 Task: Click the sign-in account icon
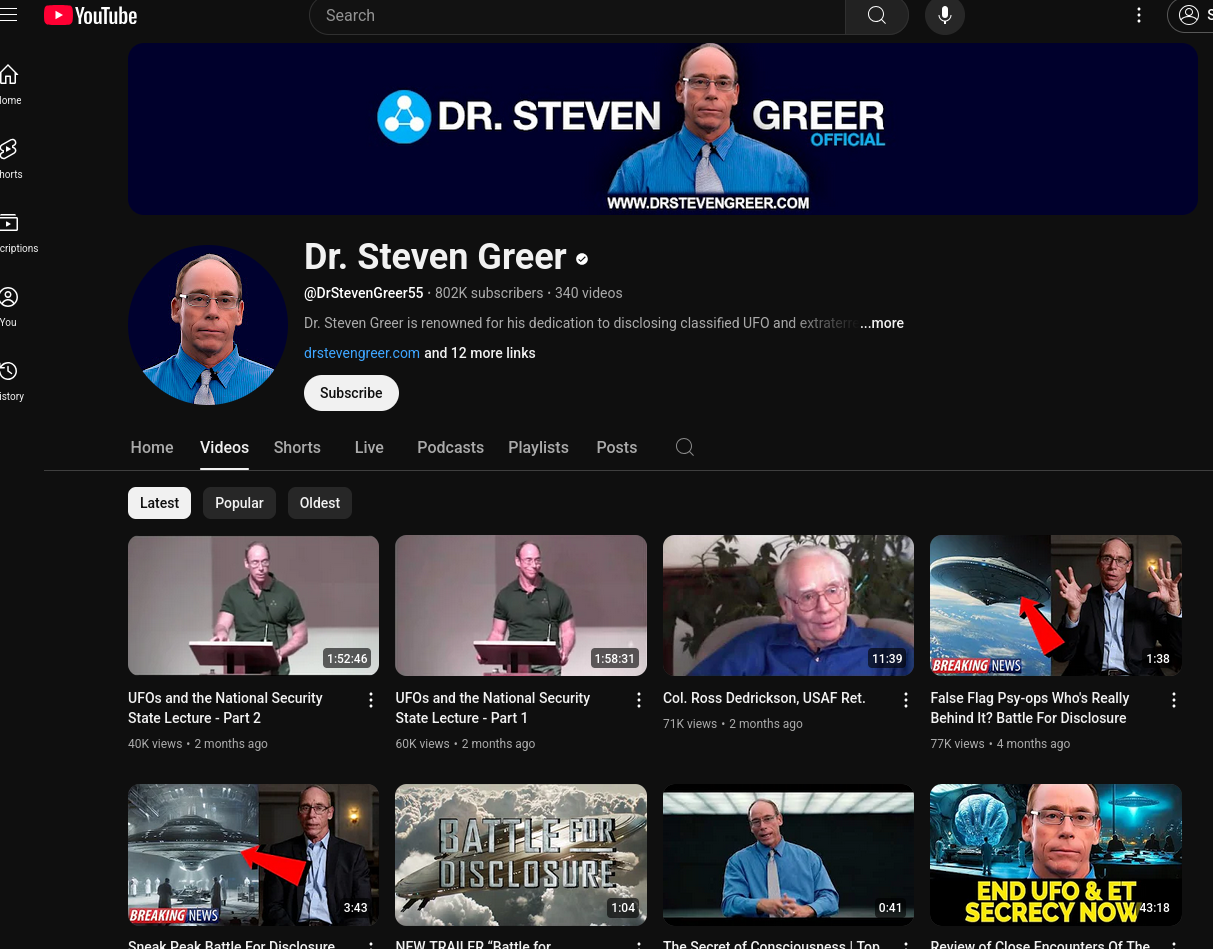click(x=1190, y=15)
